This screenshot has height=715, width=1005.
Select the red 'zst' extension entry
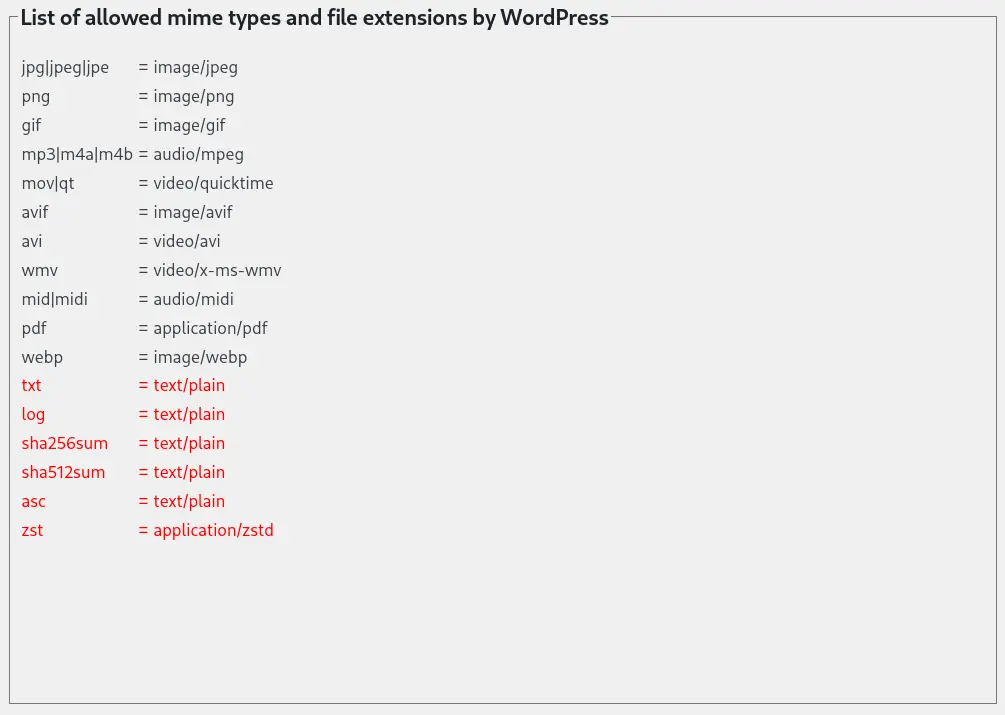(32, 530)
